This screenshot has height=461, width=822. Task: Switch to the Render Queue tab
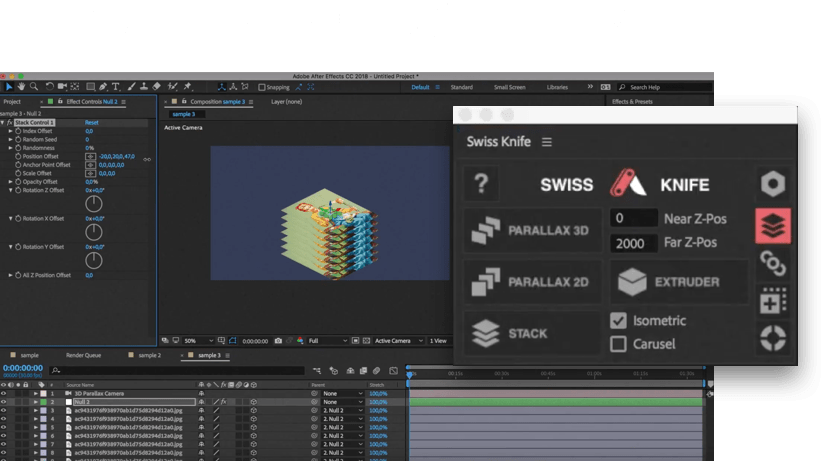[83, 355]
